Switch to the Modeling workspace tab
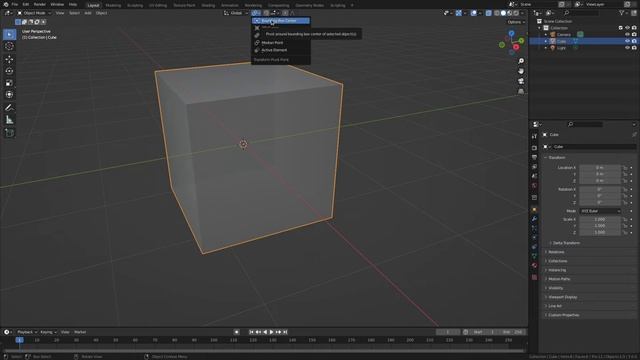Screen dimensions: 640x360 (x=113, y=5)
